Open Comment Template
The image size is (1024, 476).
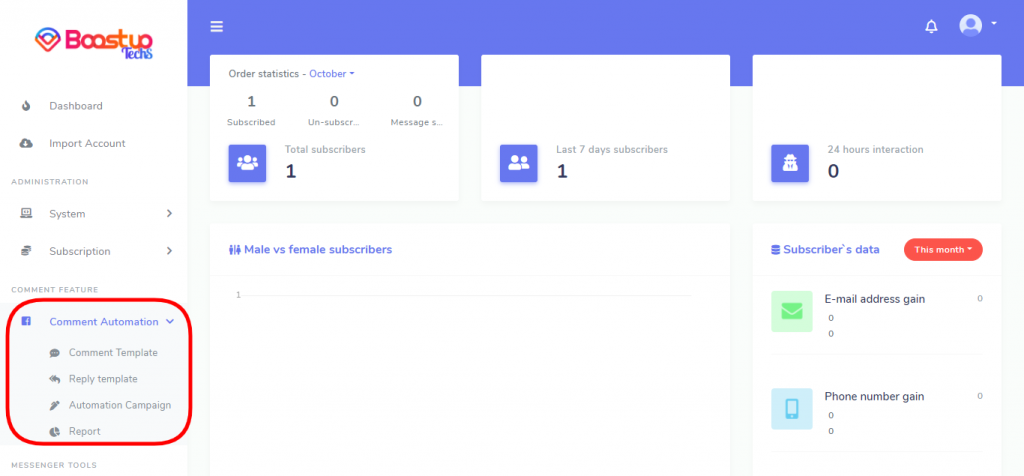coord(113,353)
